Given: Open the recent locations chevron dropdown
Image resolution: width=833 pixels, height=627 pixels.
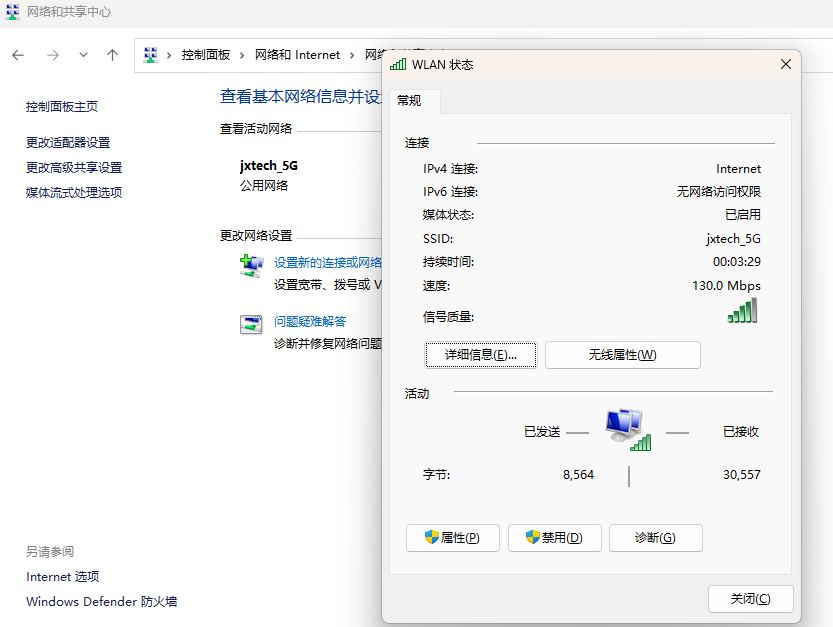Looking at the screenshot, I should pos(83,55).
